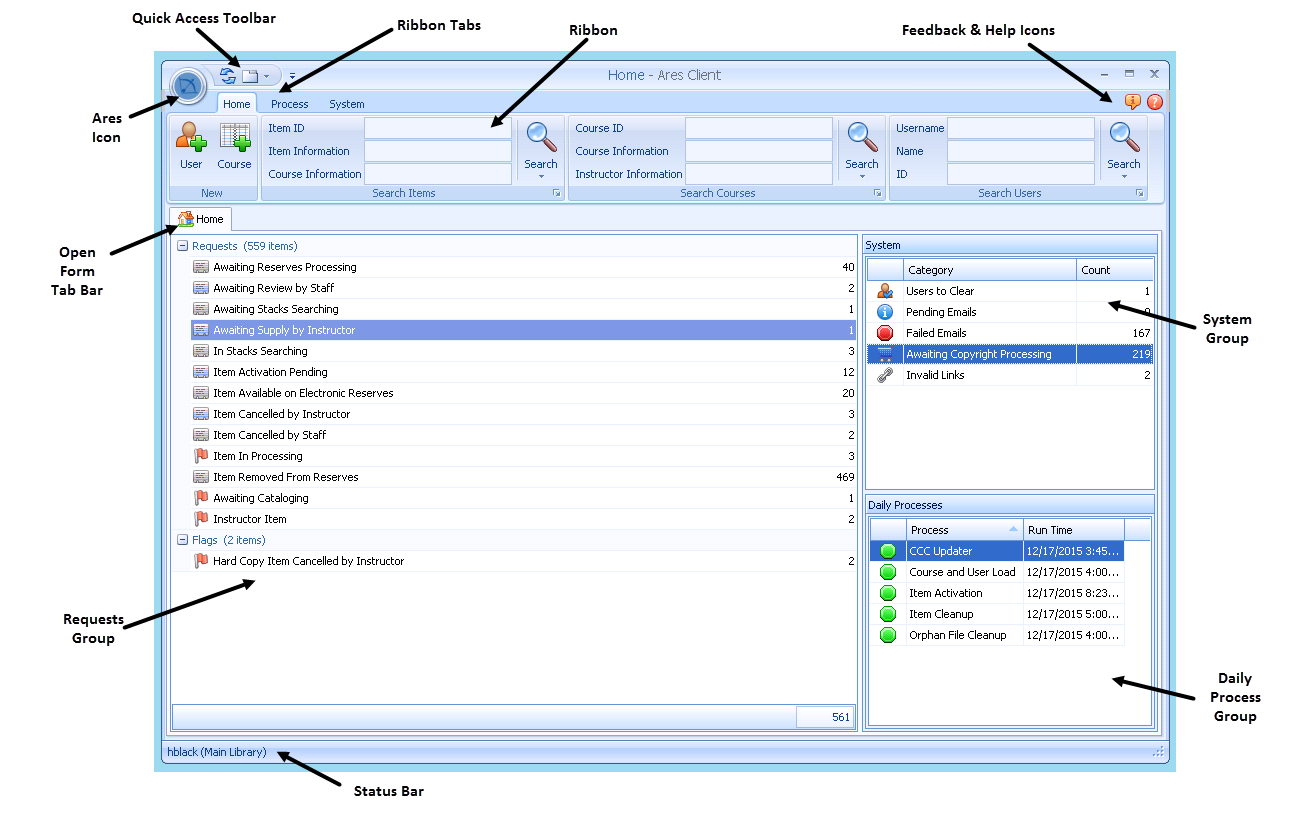
Task: Click the refresh icon in Quick Access Toolbar
Action: (228, 76)
